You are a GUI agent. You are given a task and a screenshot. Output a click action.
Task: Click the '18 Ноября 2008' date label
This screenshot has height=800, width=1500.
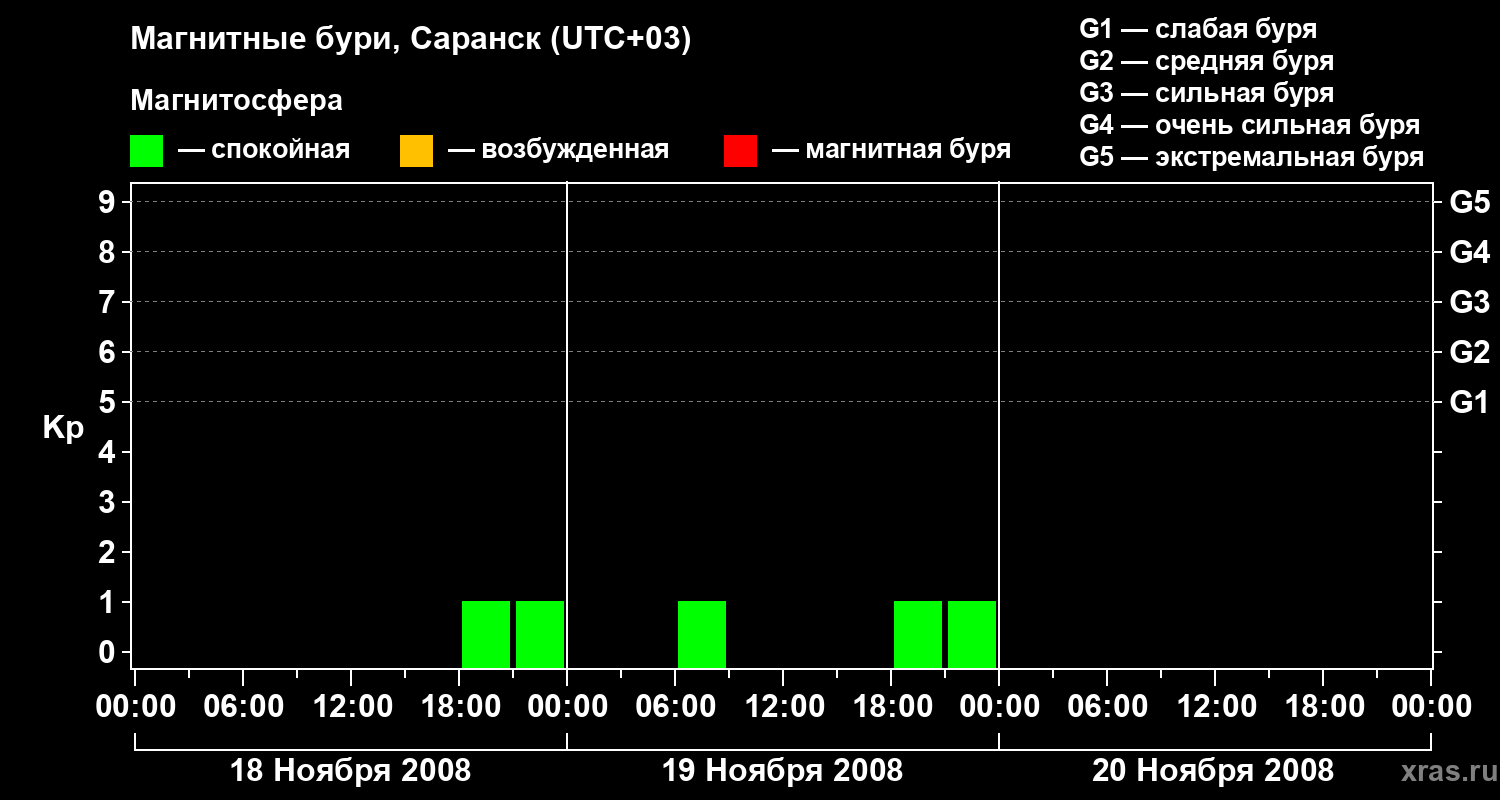pyautogui.click(x=351, y=771)
